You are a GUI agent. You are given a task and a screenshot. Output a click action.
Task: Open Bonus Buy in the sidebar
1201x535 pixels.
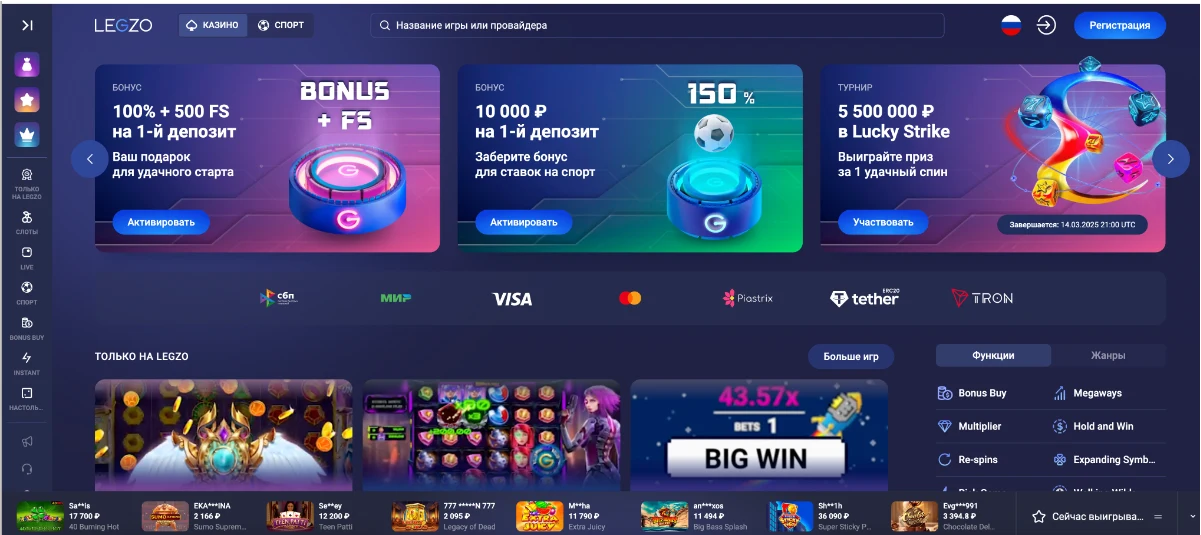tap(27, 329)
